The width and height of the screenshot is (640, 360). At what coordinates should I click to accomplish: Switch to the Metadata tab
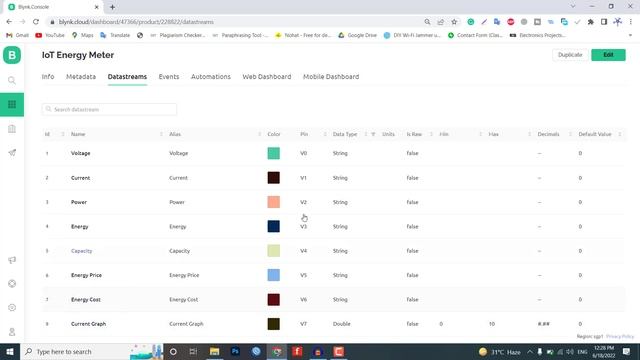pos(81,77)
